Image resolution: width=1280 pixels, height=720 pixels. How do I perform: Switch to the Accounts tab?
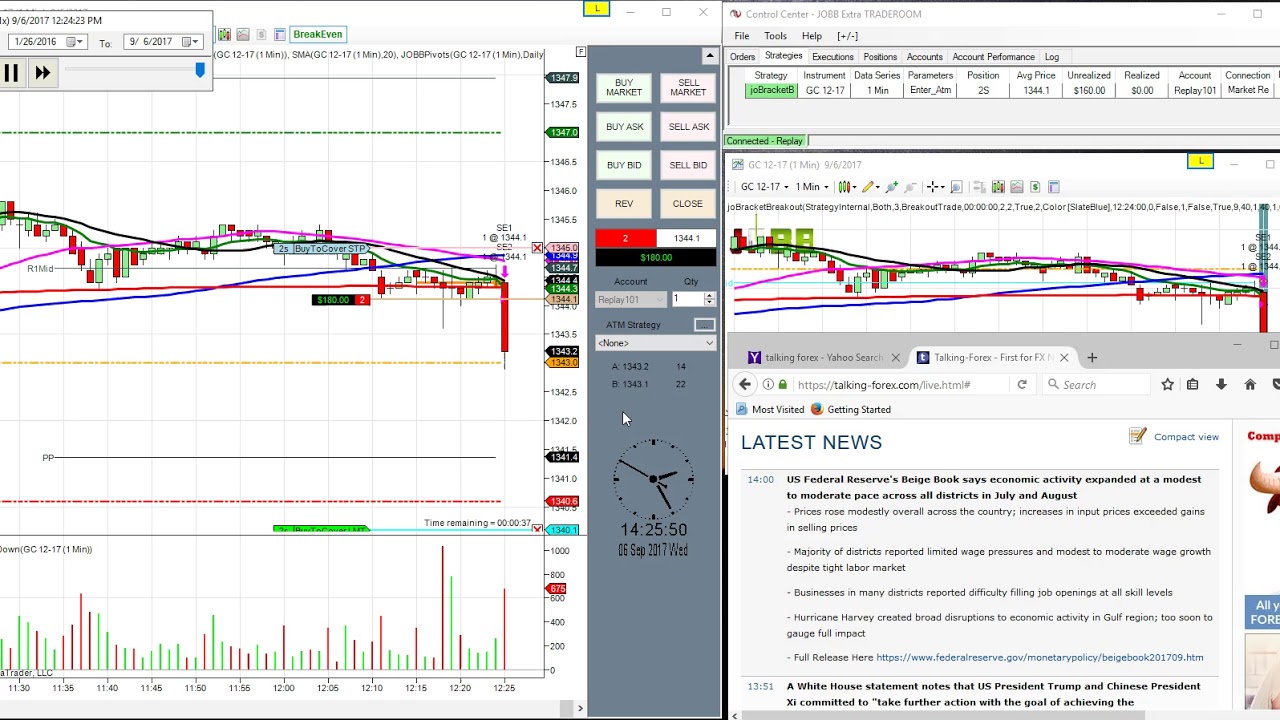924,57
